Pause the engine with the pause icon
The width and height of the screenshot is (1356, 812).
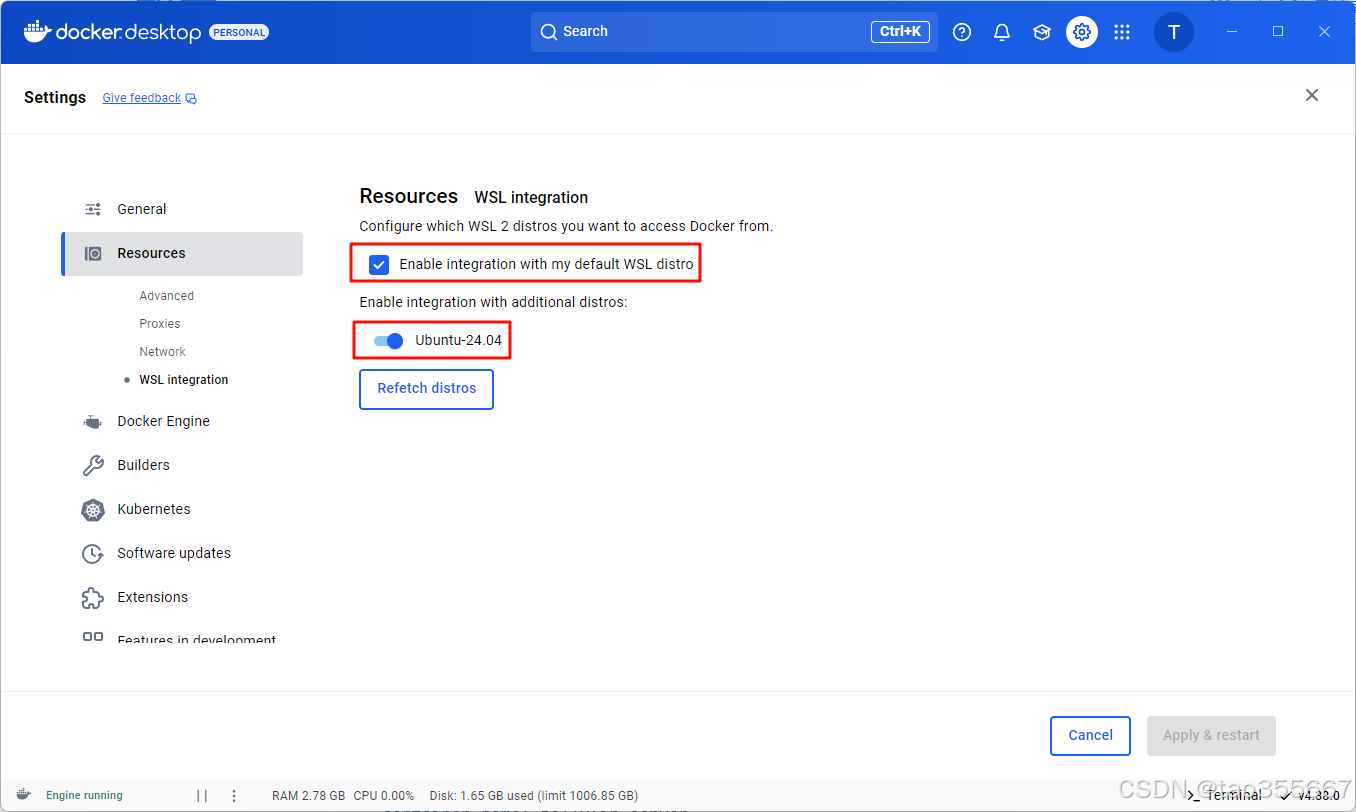click(x=202, y=796)
